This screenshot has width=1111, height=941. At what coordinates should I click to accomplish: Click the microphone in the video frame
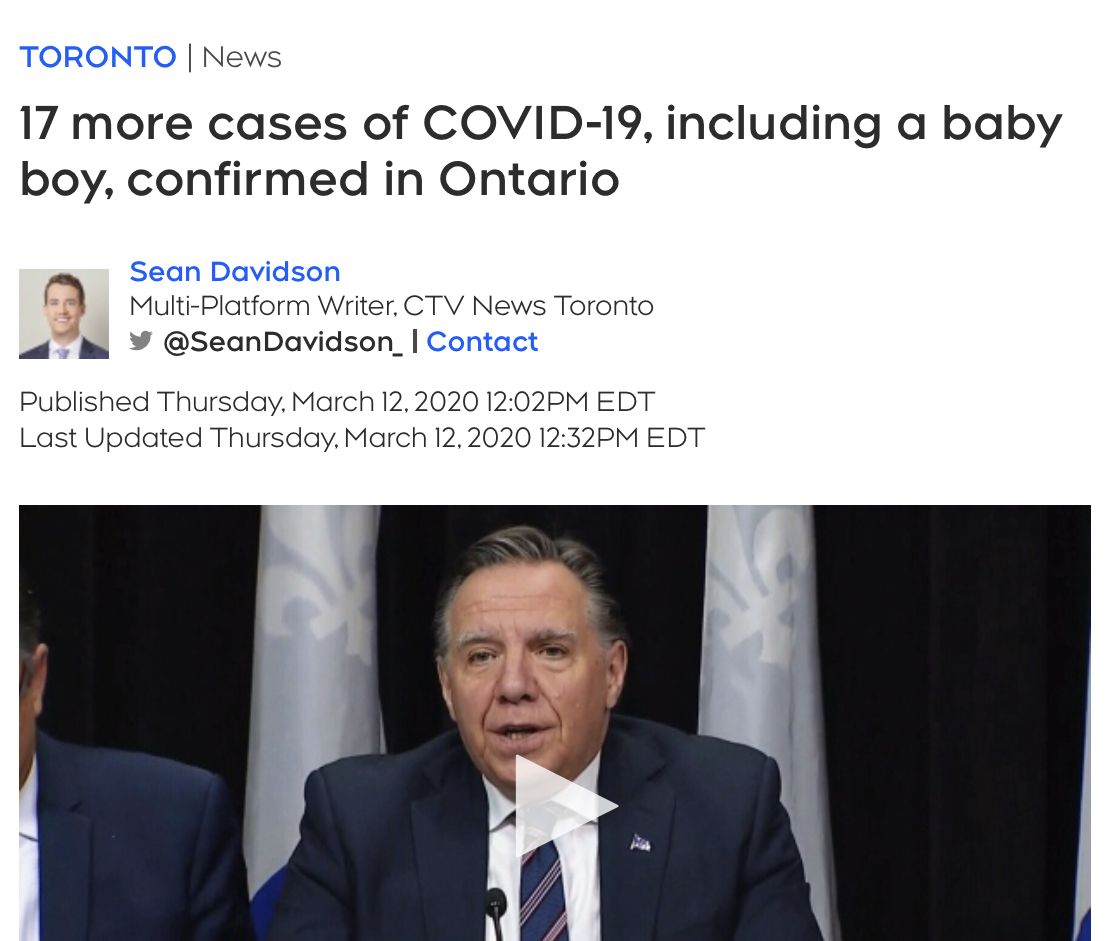[x=496, y=908]
